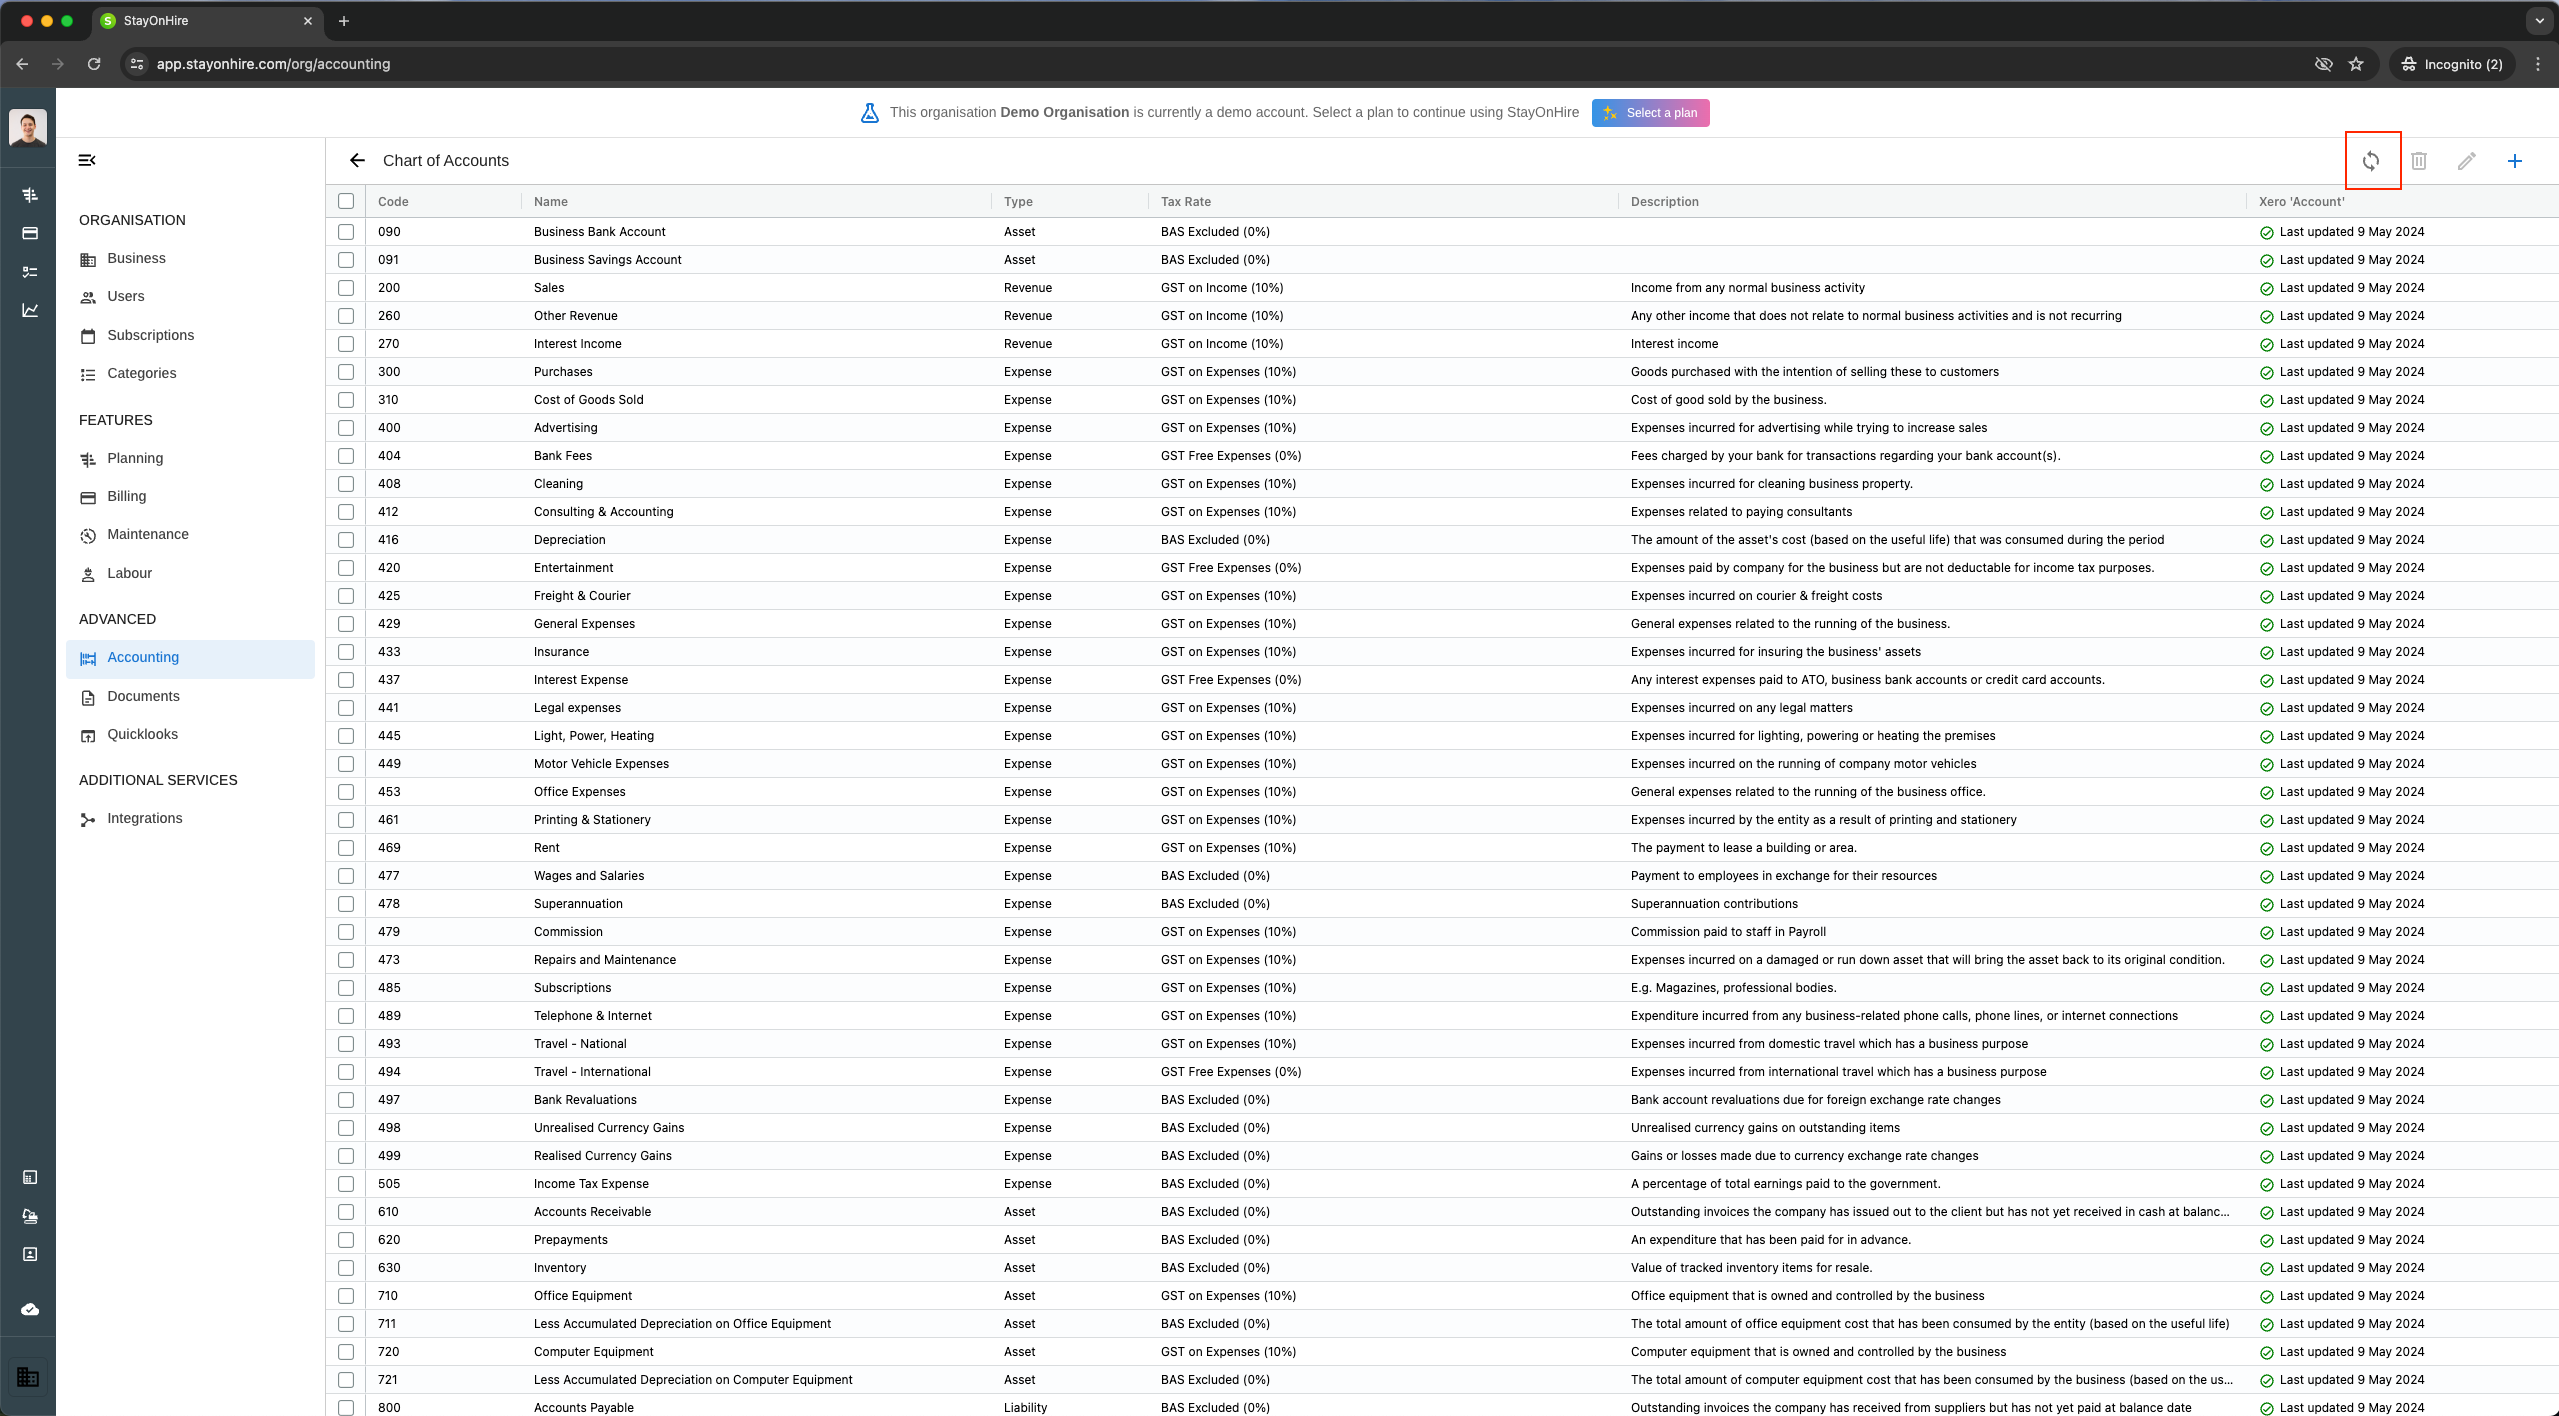The width and height of the screenshot is (2559, 1416).
Task: Click the back arrow beside Chart of Accounts
Action: click(x=357, y=161)
